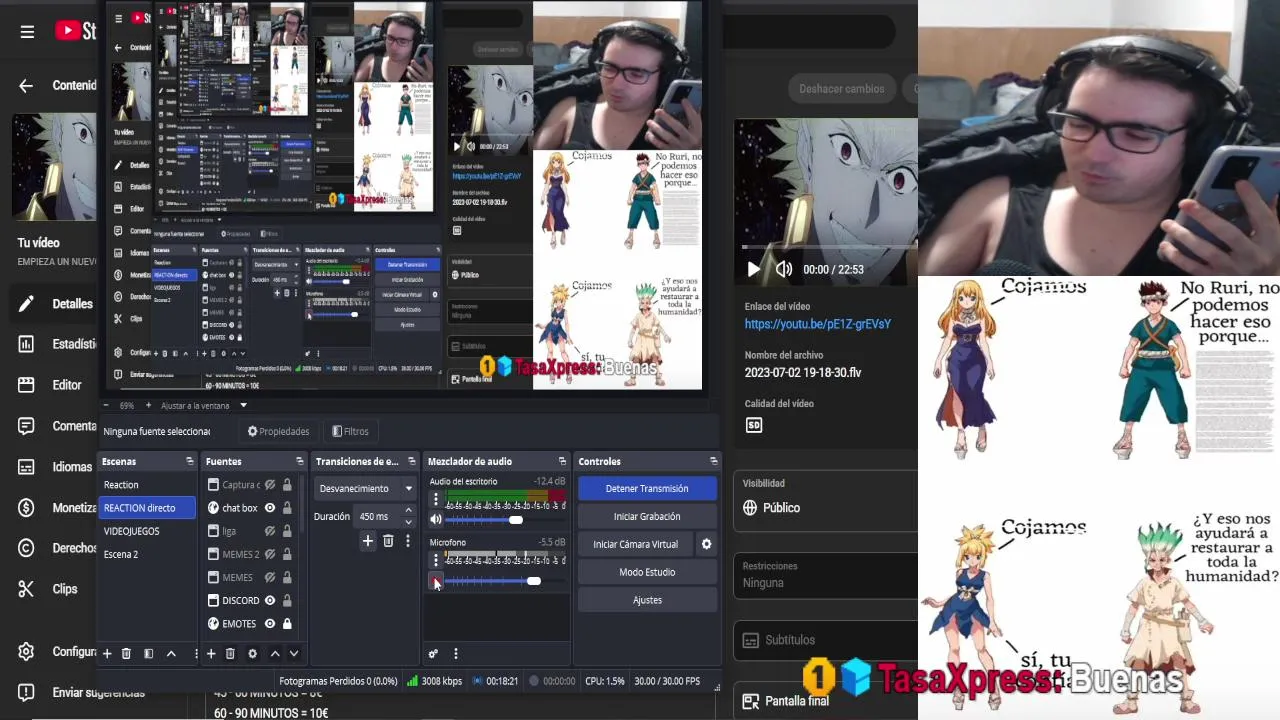Image resolution: width=1280 pixels, height=720 pixels.
Task: Unlock the EMOTES source lock
Action: click(287, 623)
